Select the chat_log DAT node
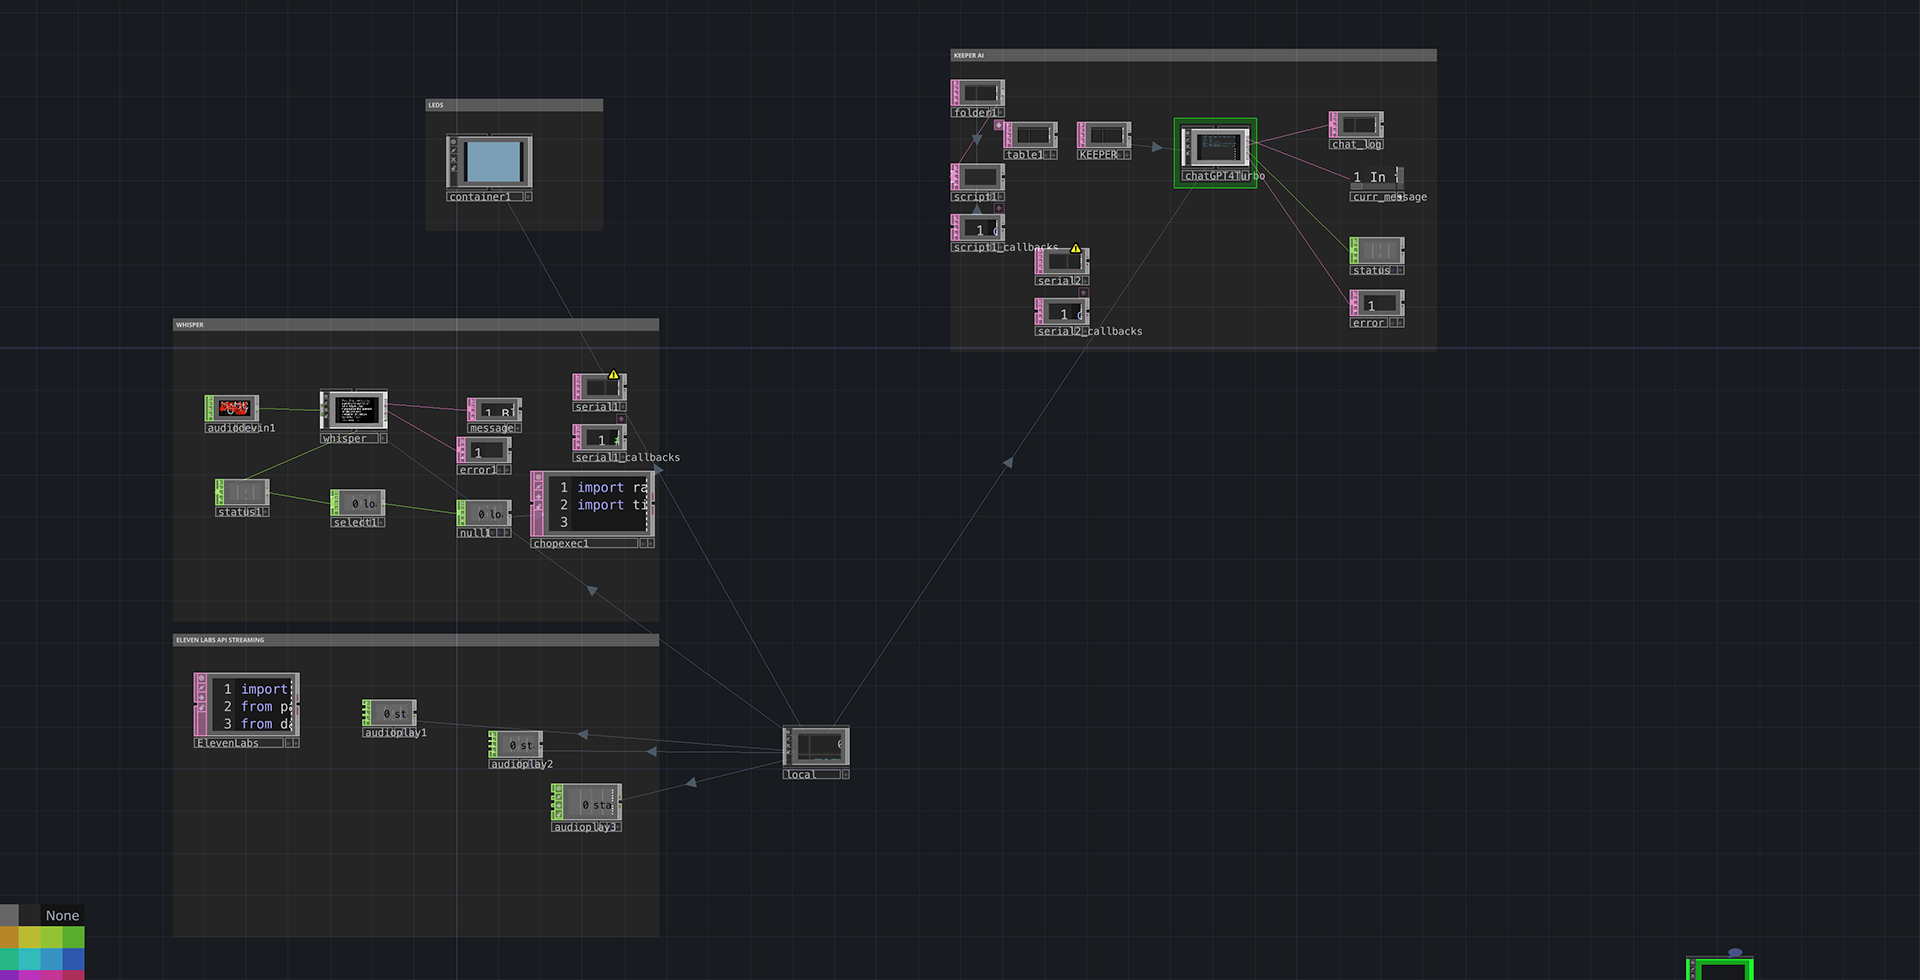Viewport: 1920px width, 980px height. pyautogui.click(x=1356, y=125)
